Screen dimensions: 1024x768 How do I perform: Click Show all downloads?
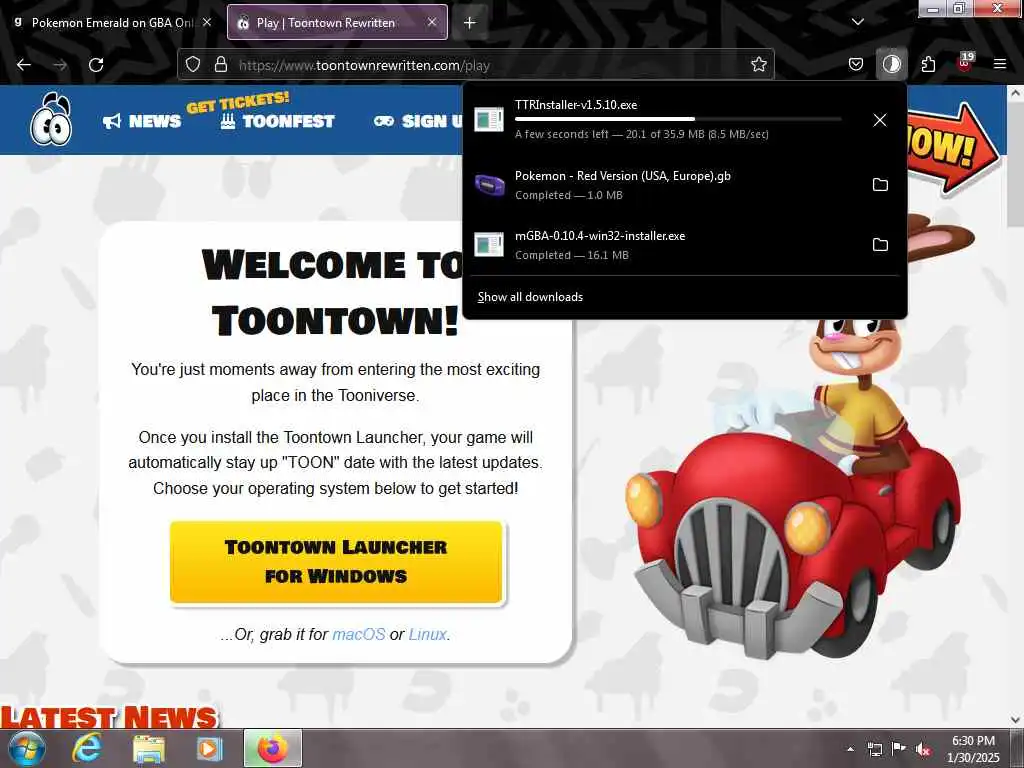[x=530, y=297]
